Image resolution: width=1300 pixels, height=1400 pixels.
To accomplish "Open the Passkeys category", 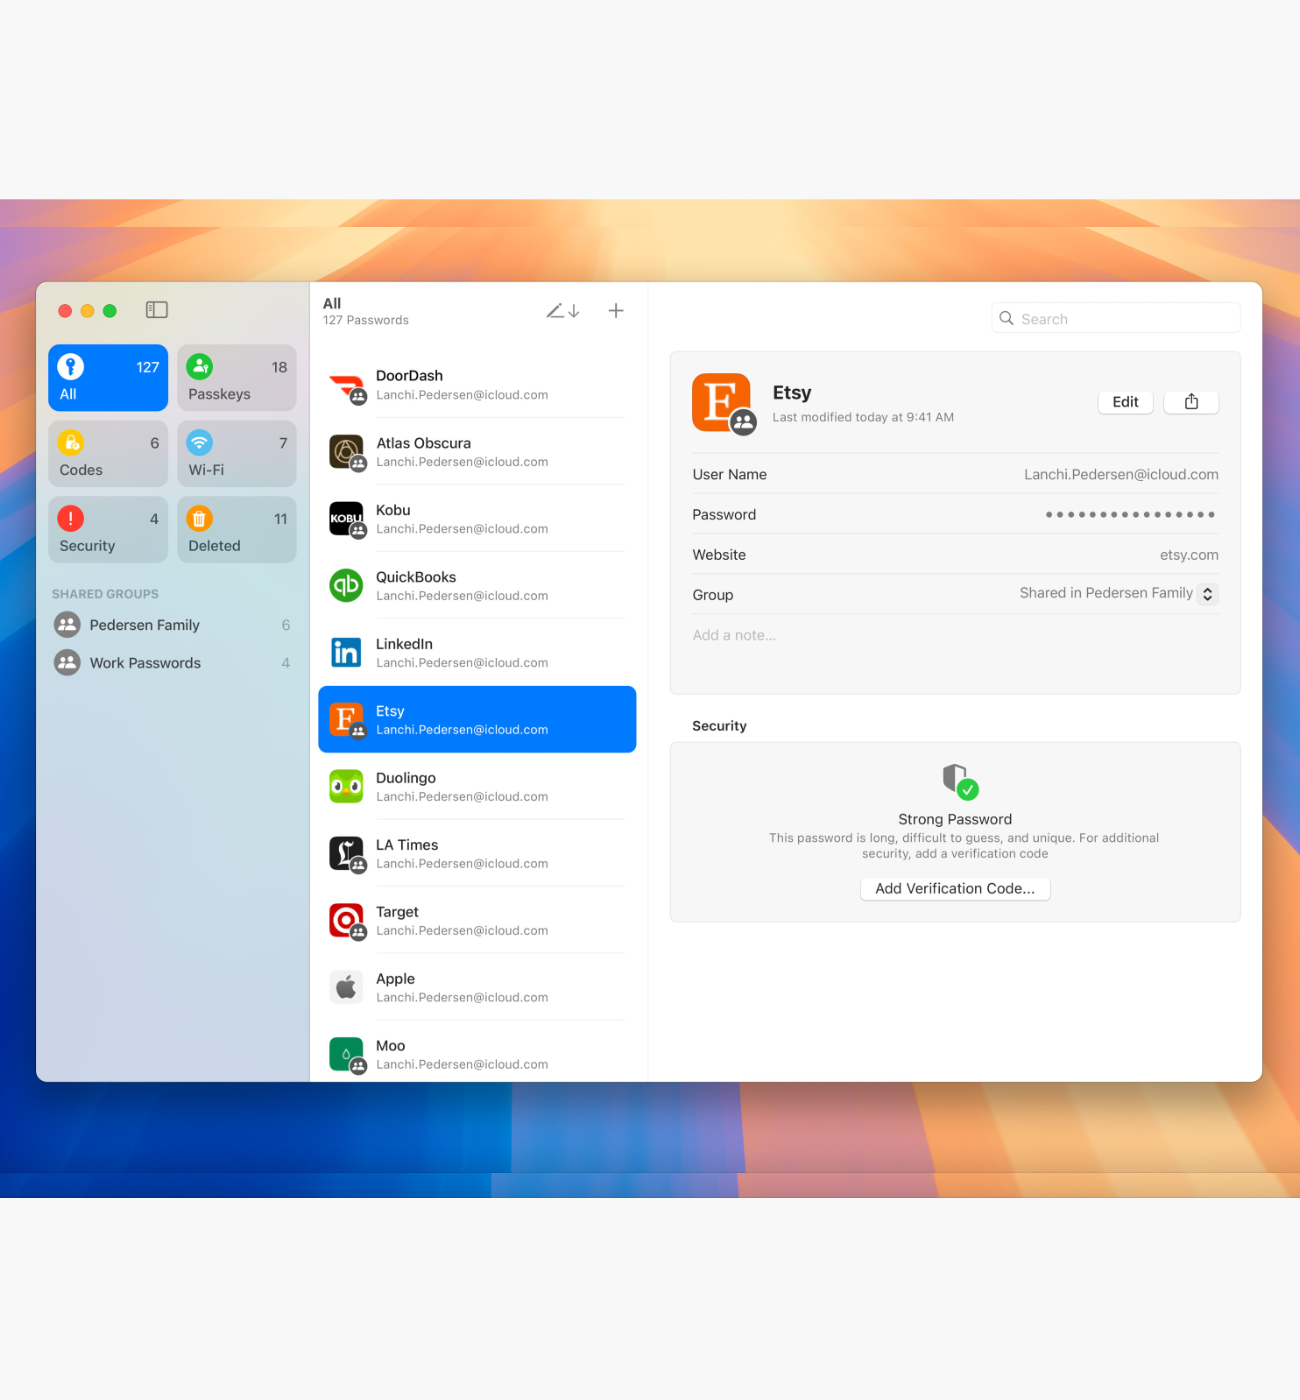I will tap(237, 378).
